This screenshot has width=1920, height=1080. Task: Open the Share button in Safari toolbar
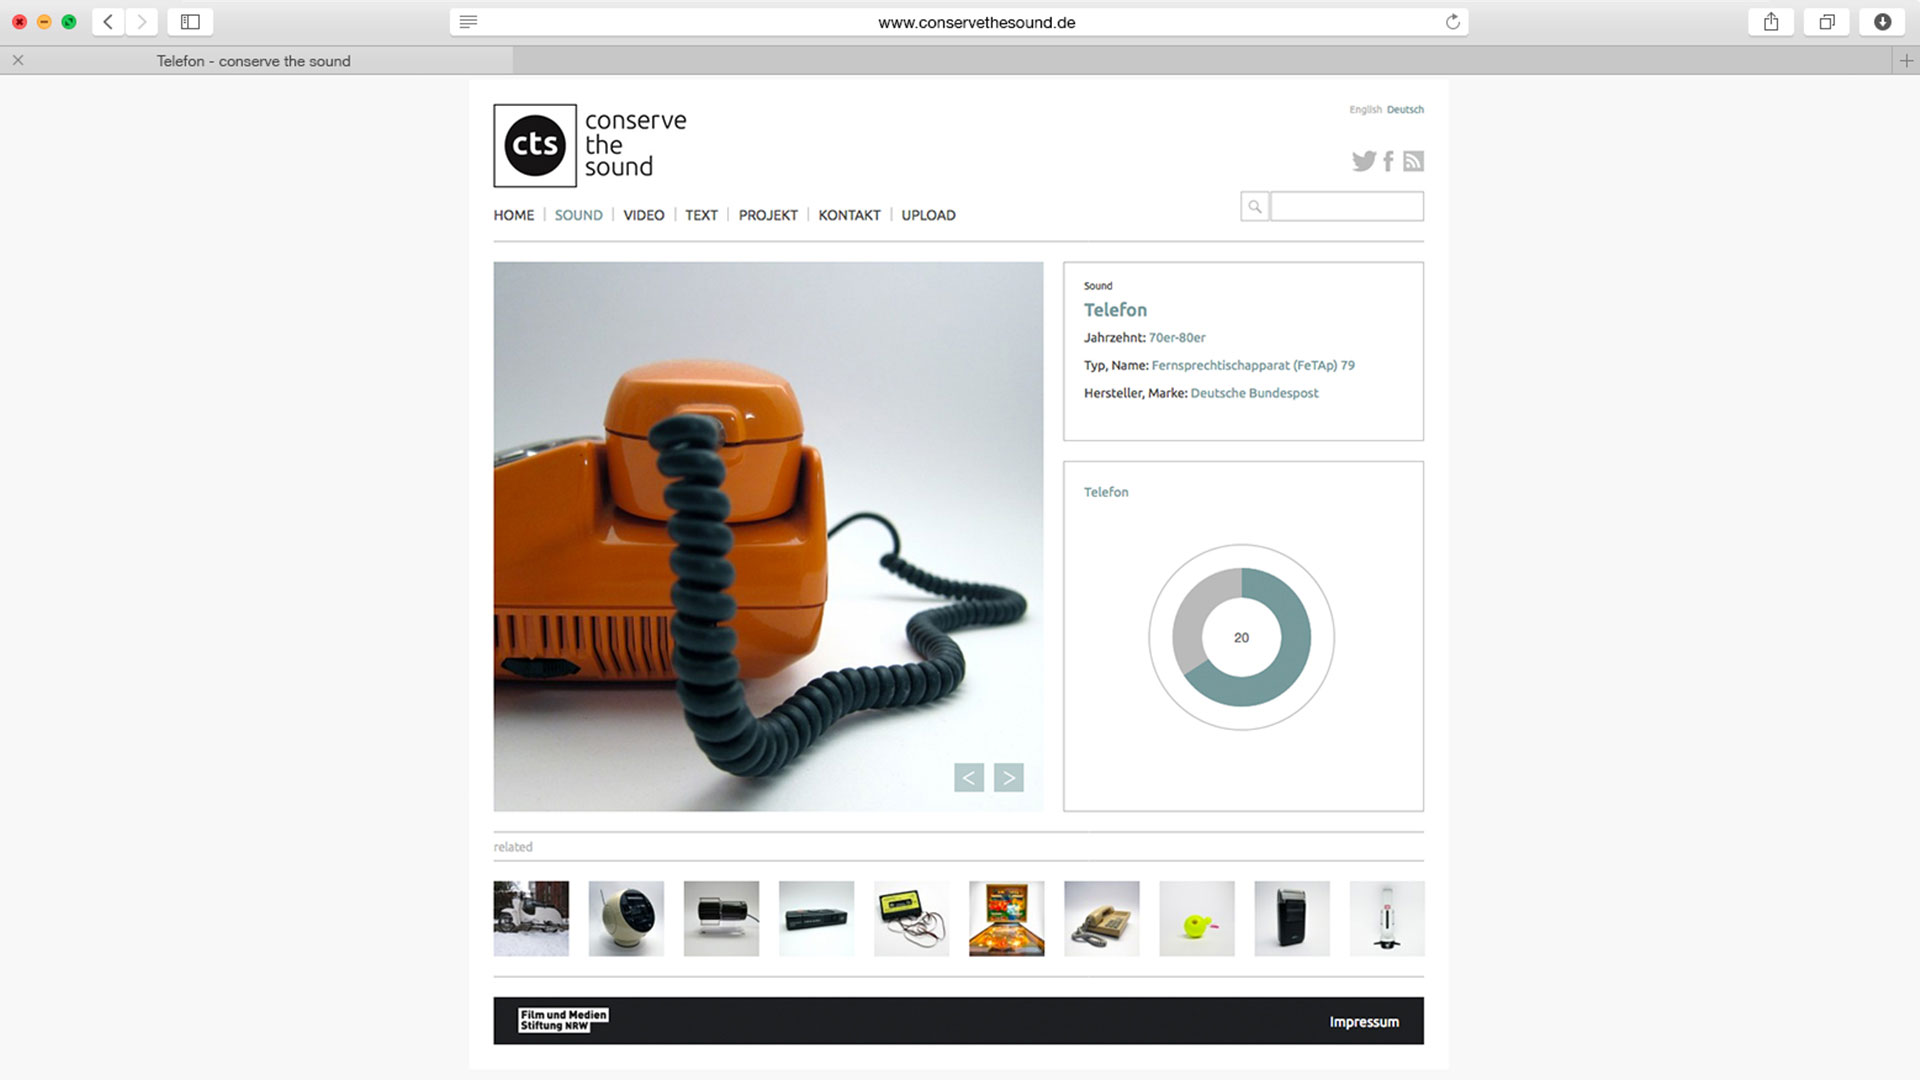click(x=1771, y=21)
